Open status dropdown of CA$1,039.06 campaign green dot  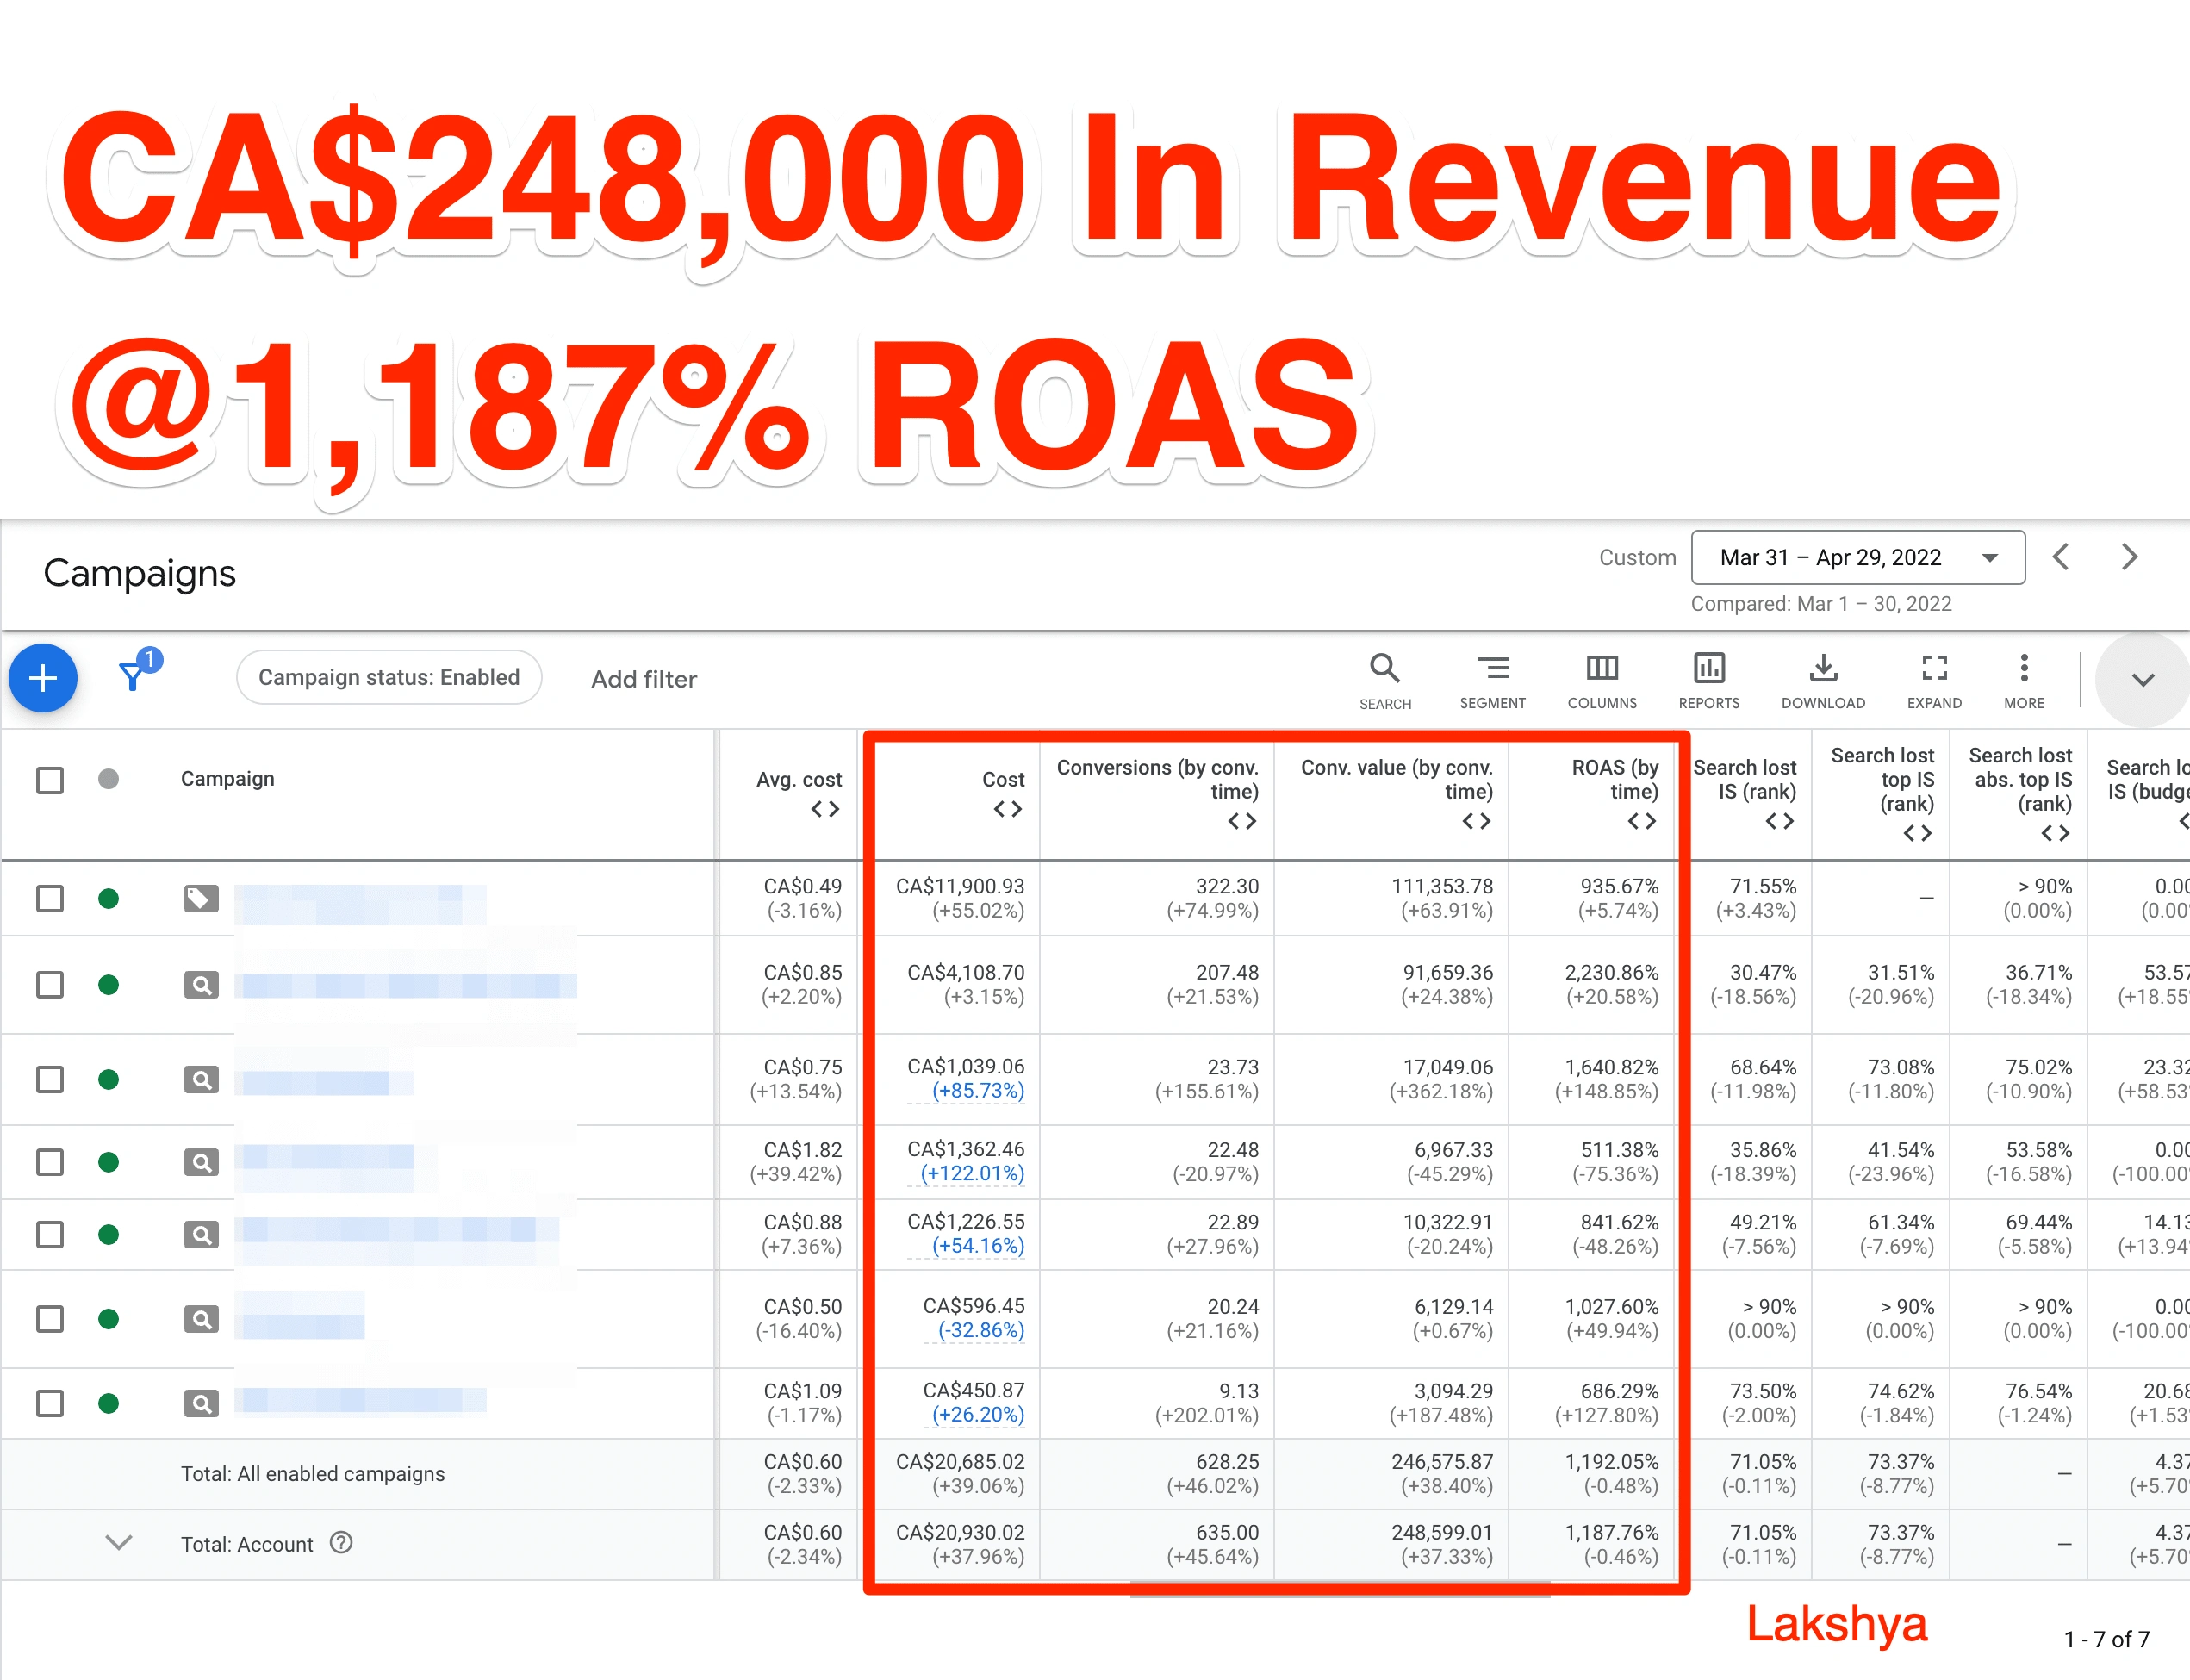pyautogui.click(x=109, y=1079)
